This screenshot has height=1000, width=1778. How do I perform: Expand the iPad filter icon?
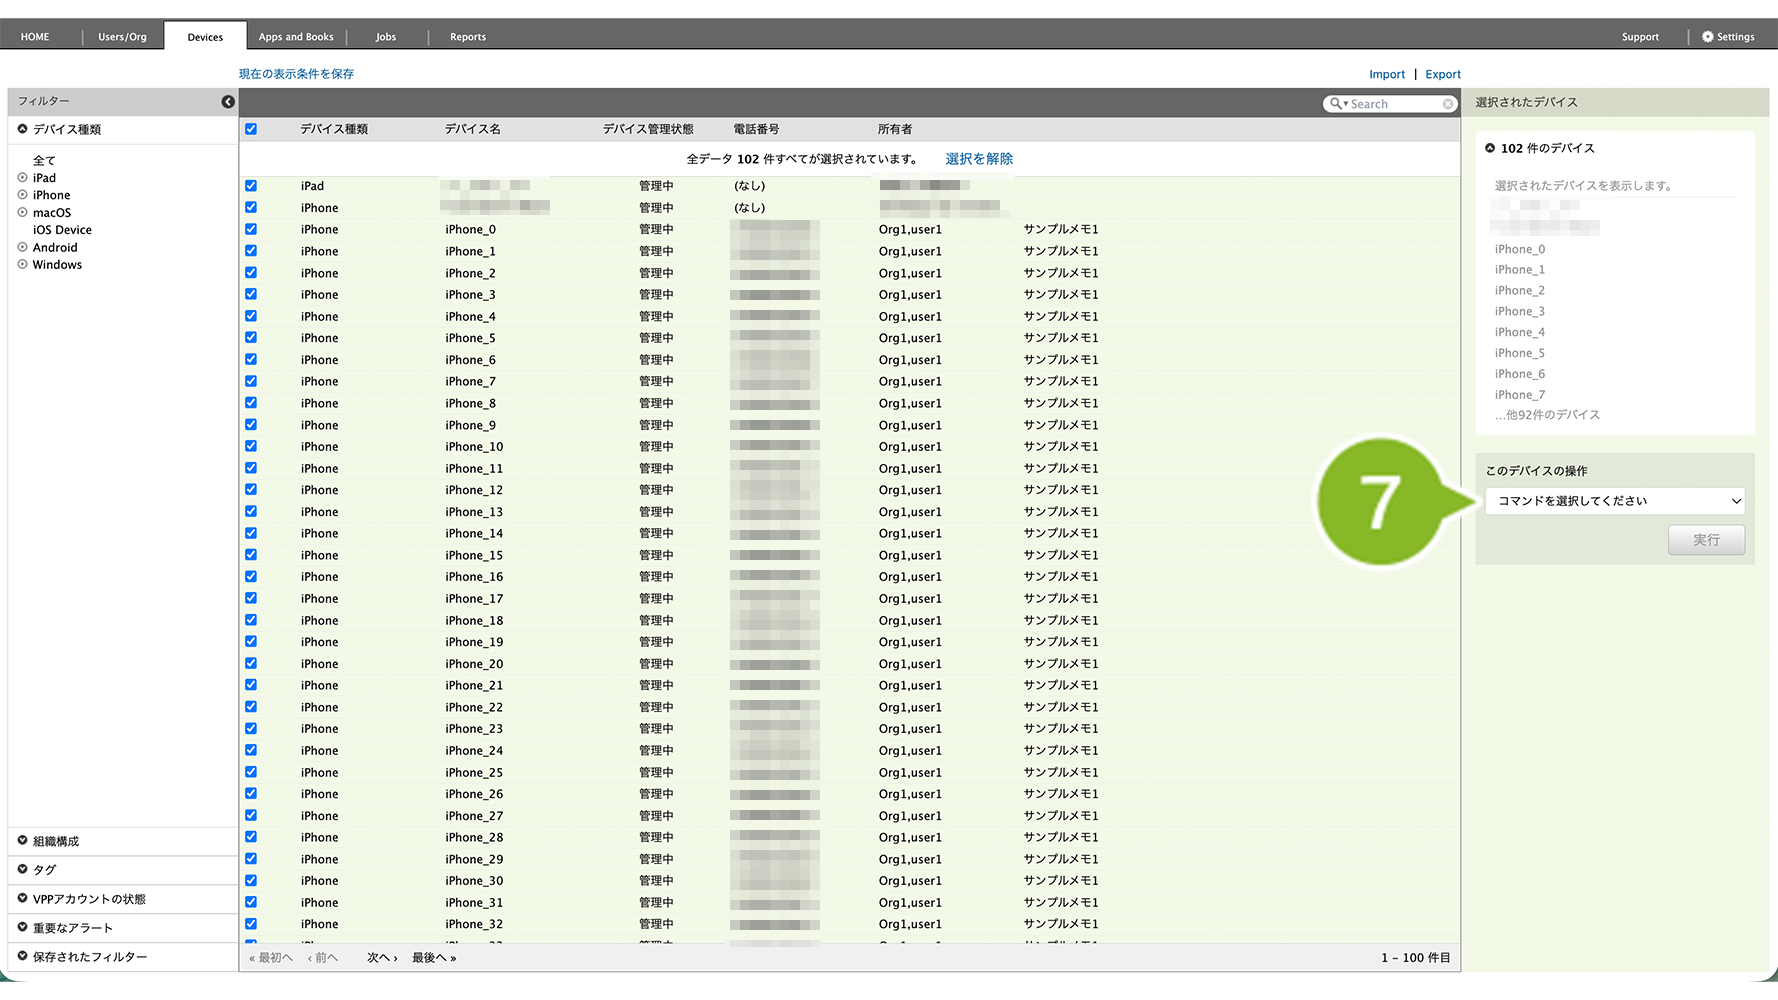click(x=22, y=178)
